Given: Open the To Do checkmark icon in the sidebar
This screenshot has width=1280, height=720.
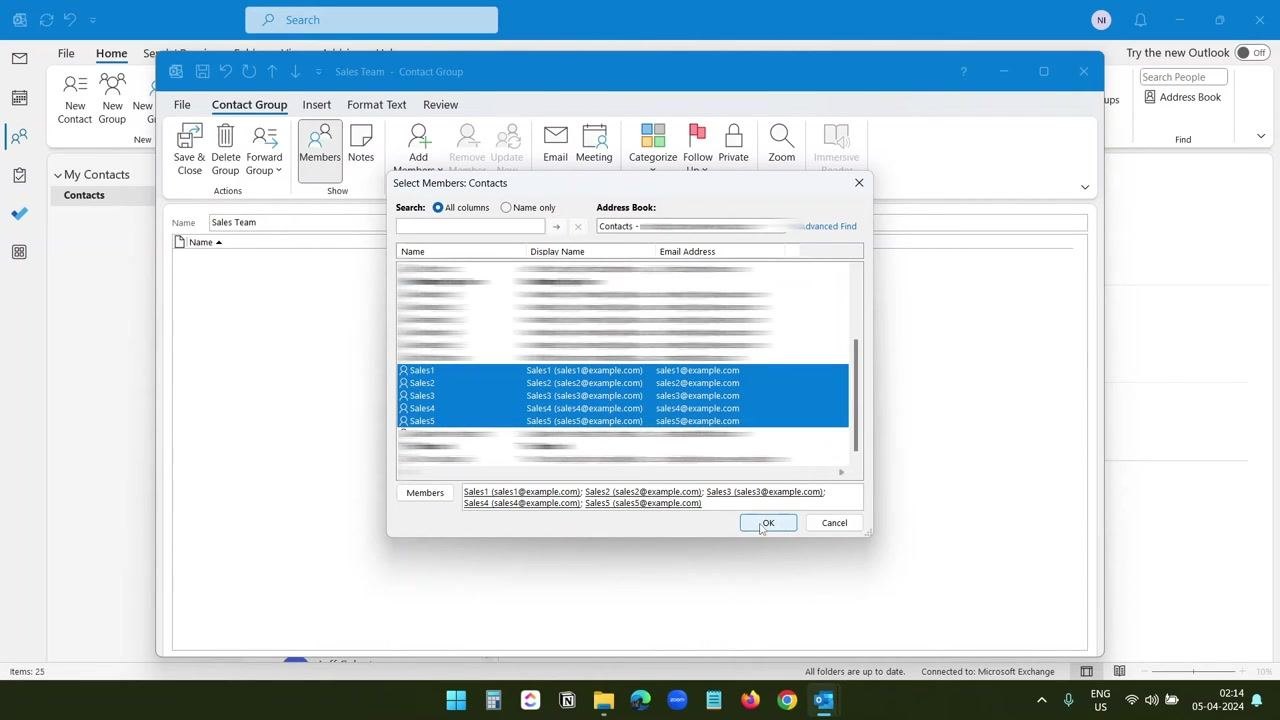Looking at the screenshot, I should pos(19,213).
